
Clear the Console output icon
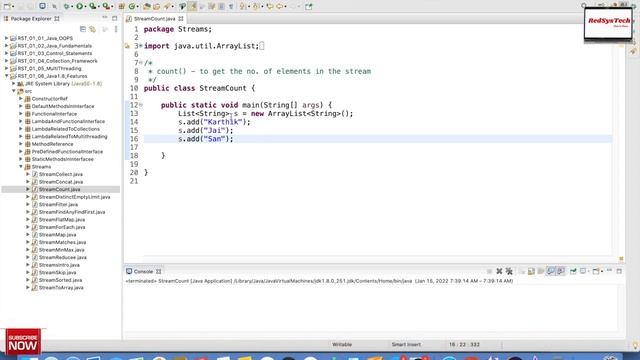(522, 271)
